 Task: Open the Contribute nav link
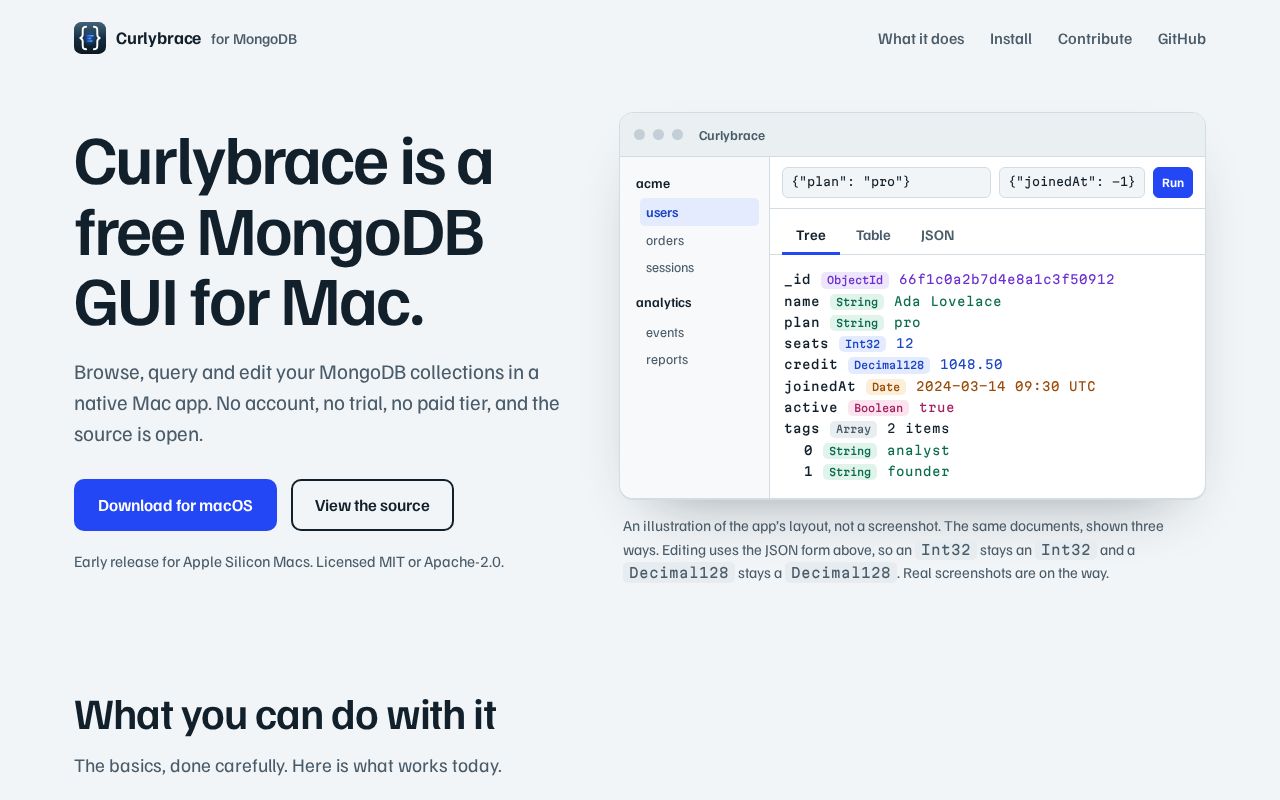pos(1095,39)
